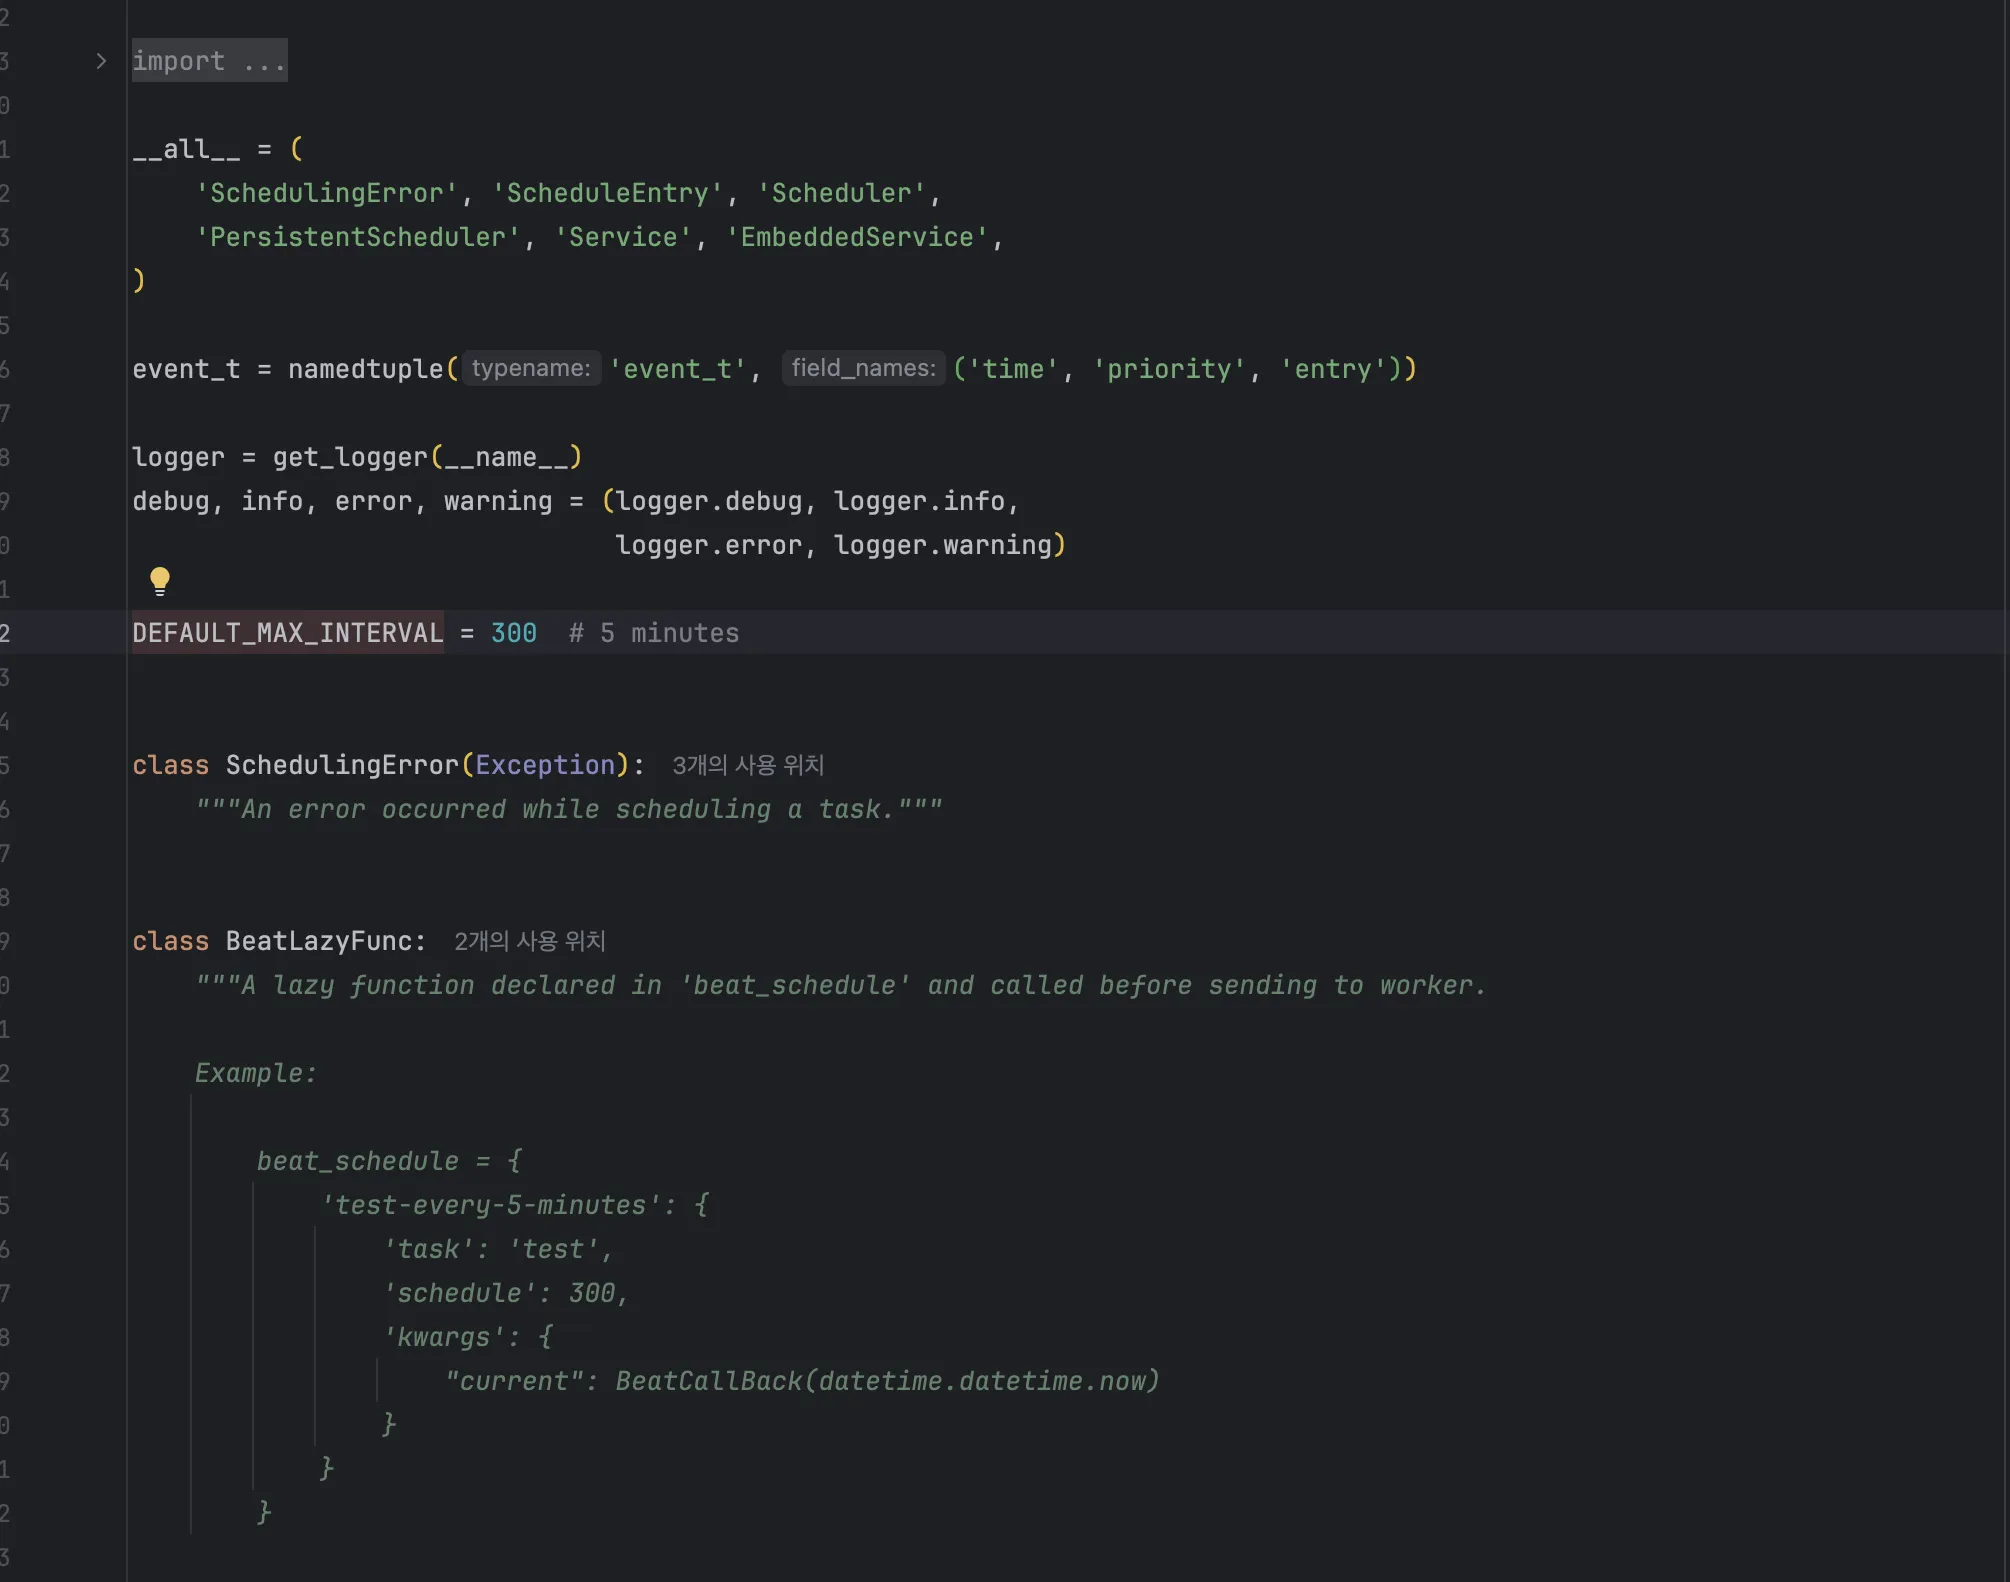Open usages via "3개의 사용 위치" on SchedulingError
2010x1582 pixels.
(747, 764)
